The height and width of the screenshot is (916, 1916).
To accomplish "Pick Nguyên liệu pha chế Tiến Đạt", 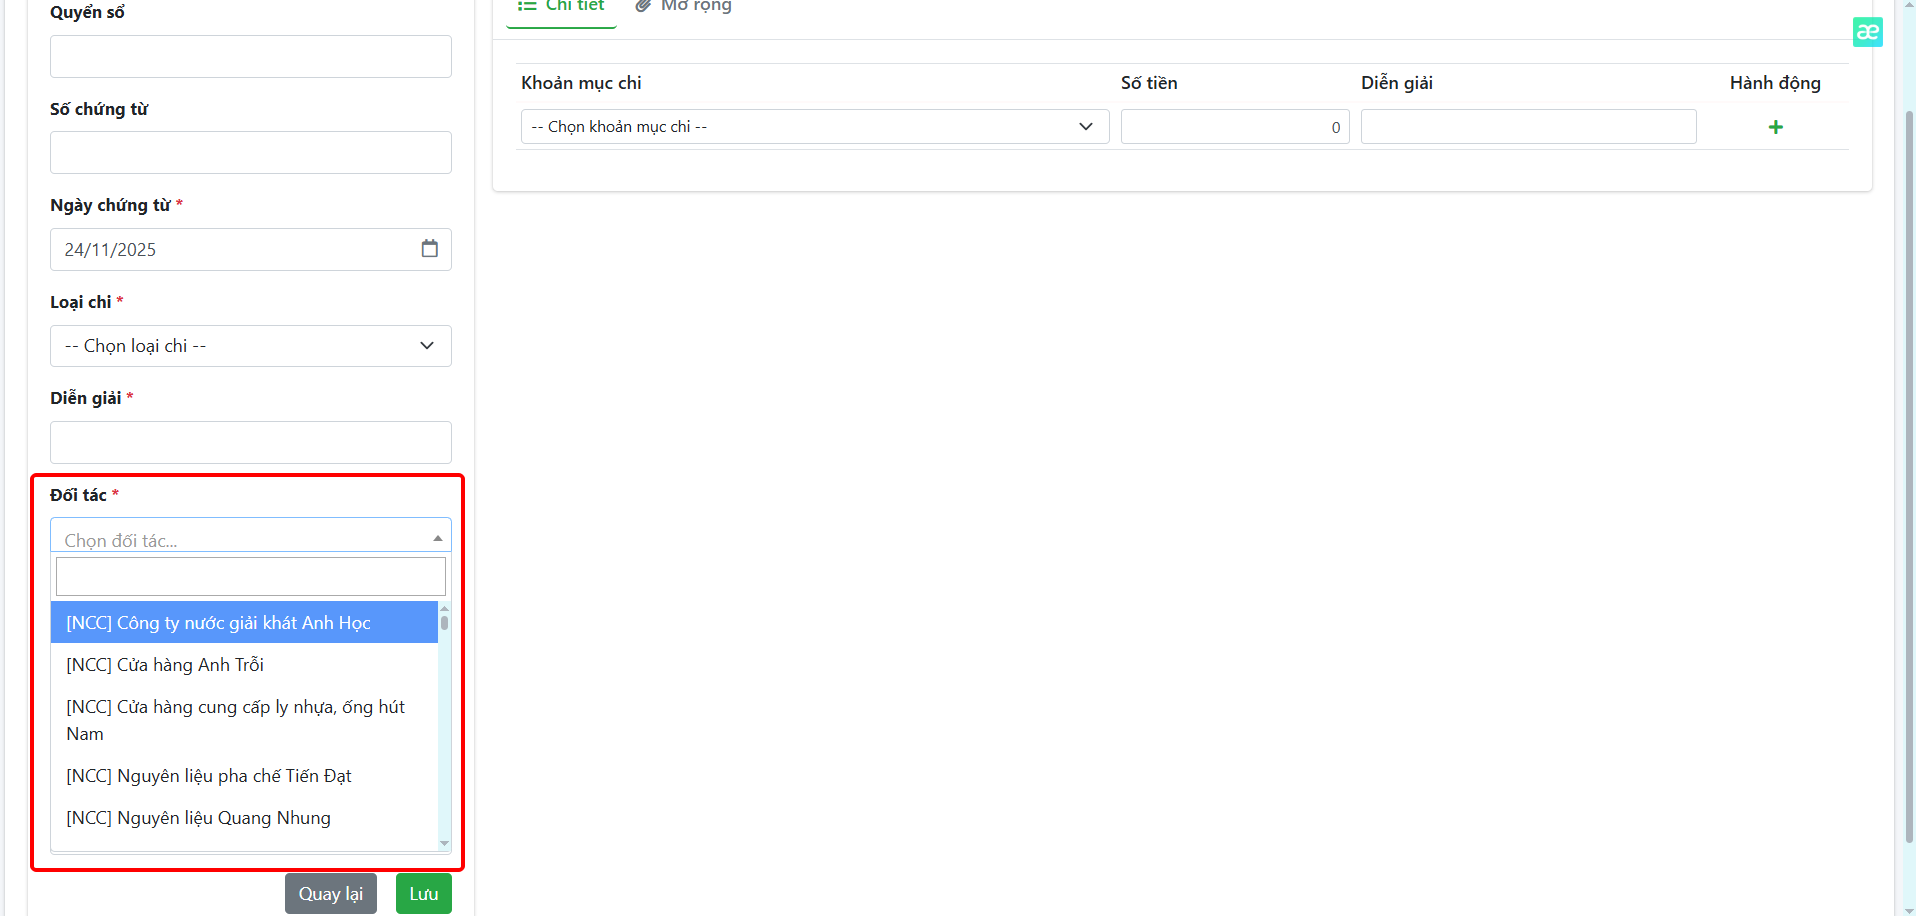I will 244,776.
